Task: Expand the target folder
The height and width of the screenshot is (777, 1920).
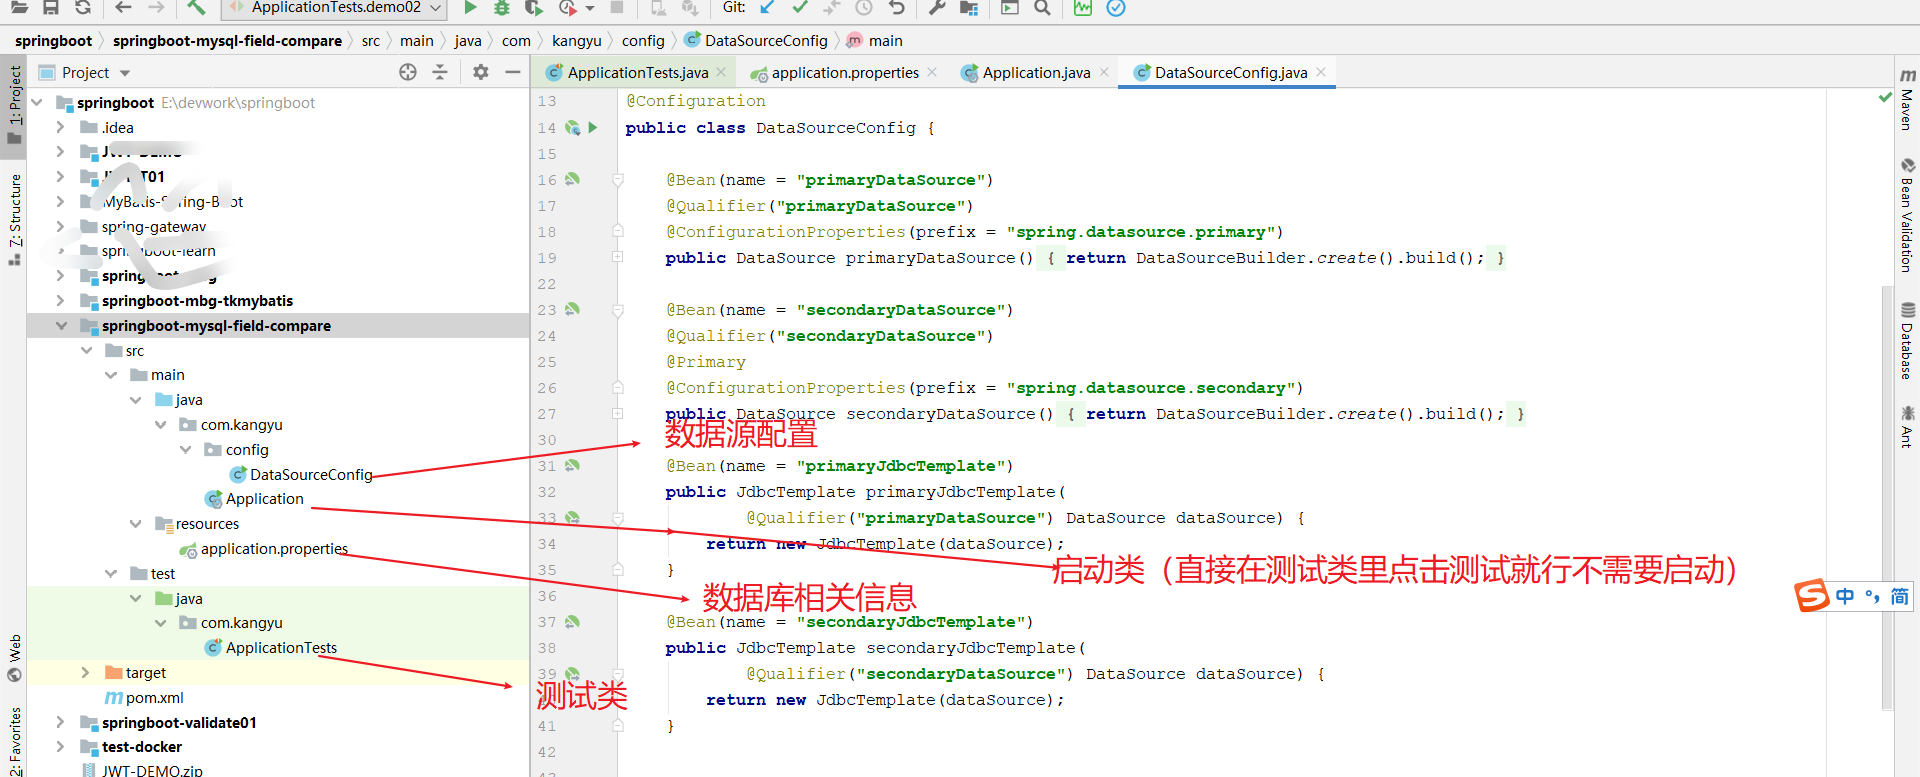Action: coord(86,672)
